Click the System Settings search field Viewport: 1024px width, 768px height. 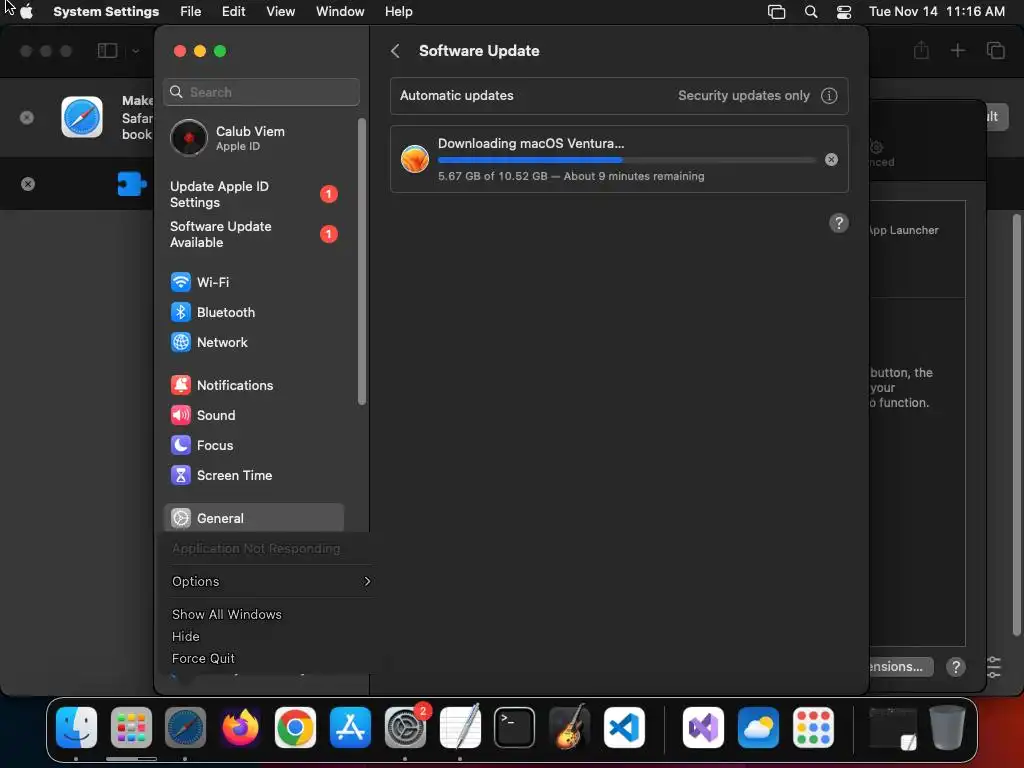point(261,92)
